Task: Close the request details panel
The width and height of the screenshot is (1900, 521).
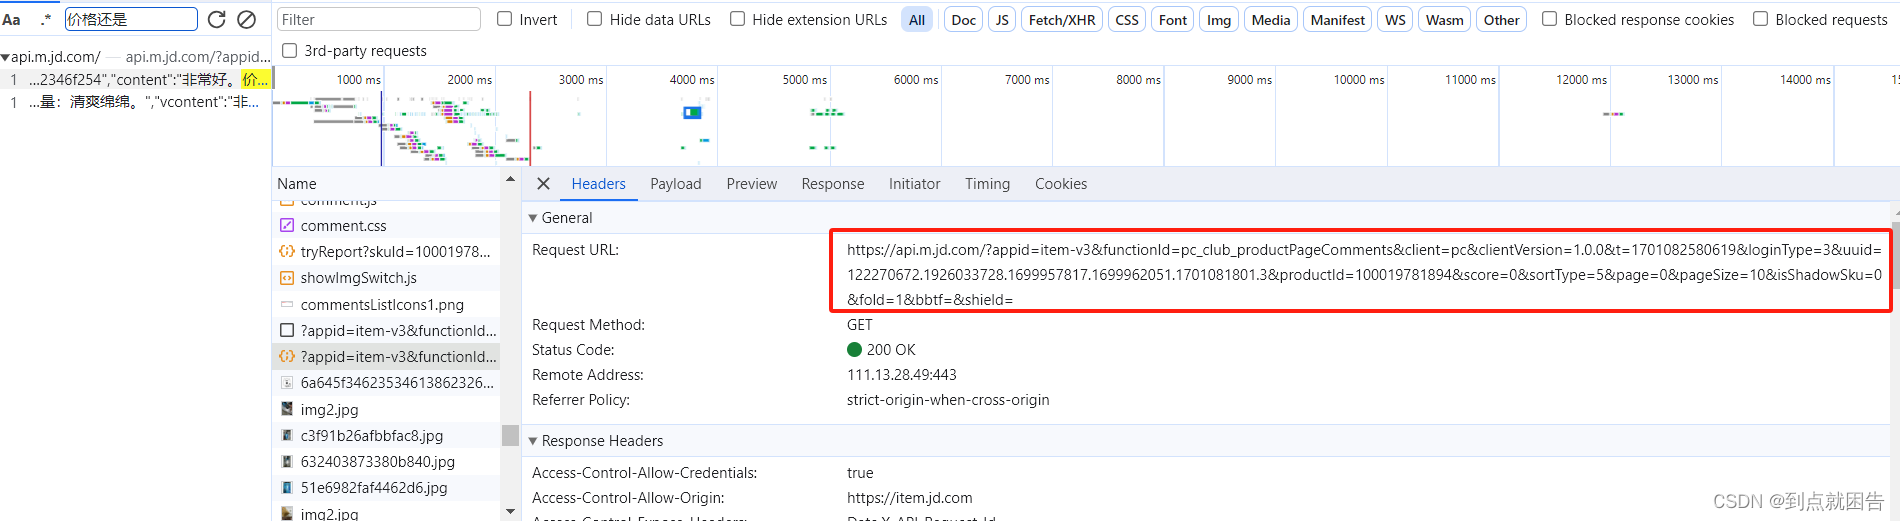Action: [543, 184]
